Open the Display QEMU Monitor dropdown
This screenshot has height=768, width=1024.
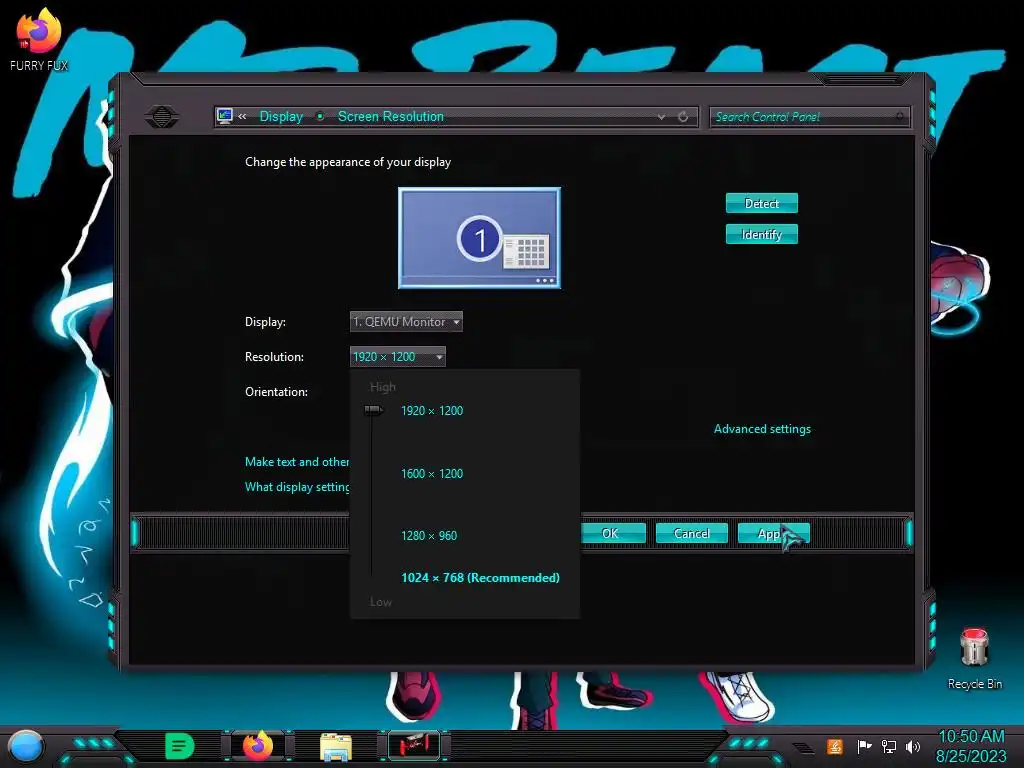[406, 321]
